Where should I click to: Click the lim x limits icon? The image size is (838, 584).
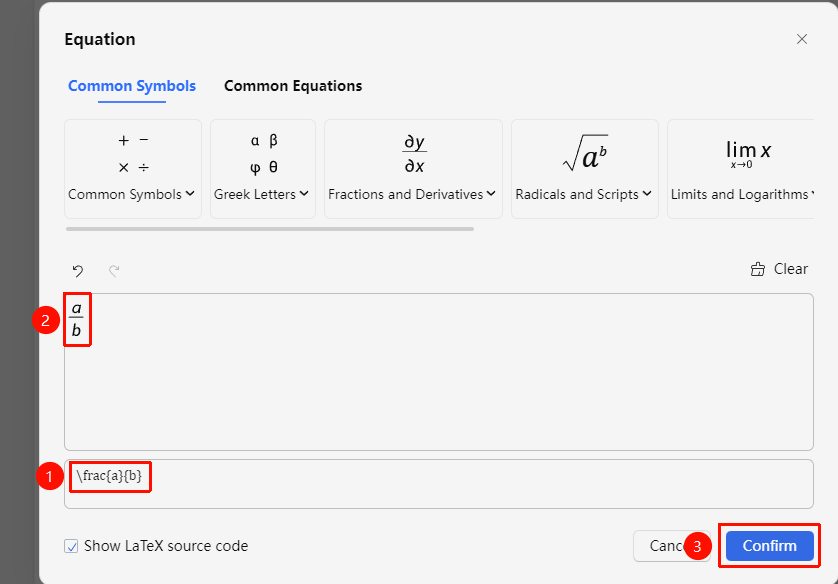(748, 153)
